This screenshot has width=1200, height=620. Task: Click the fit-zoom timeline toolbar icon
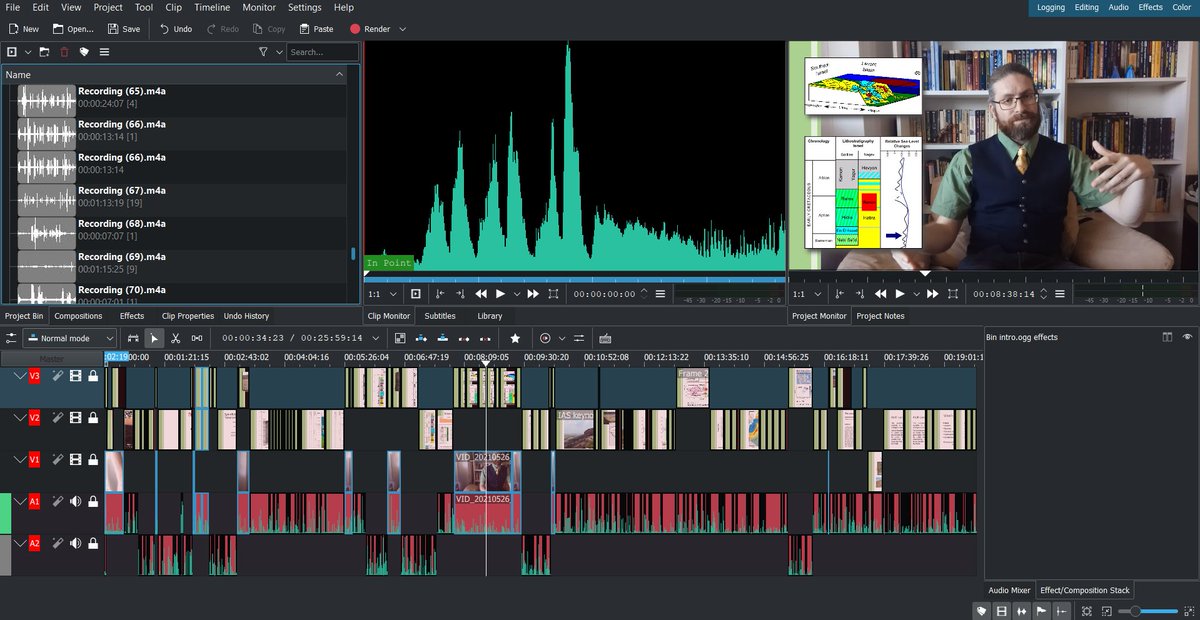tap(1087, 610)
